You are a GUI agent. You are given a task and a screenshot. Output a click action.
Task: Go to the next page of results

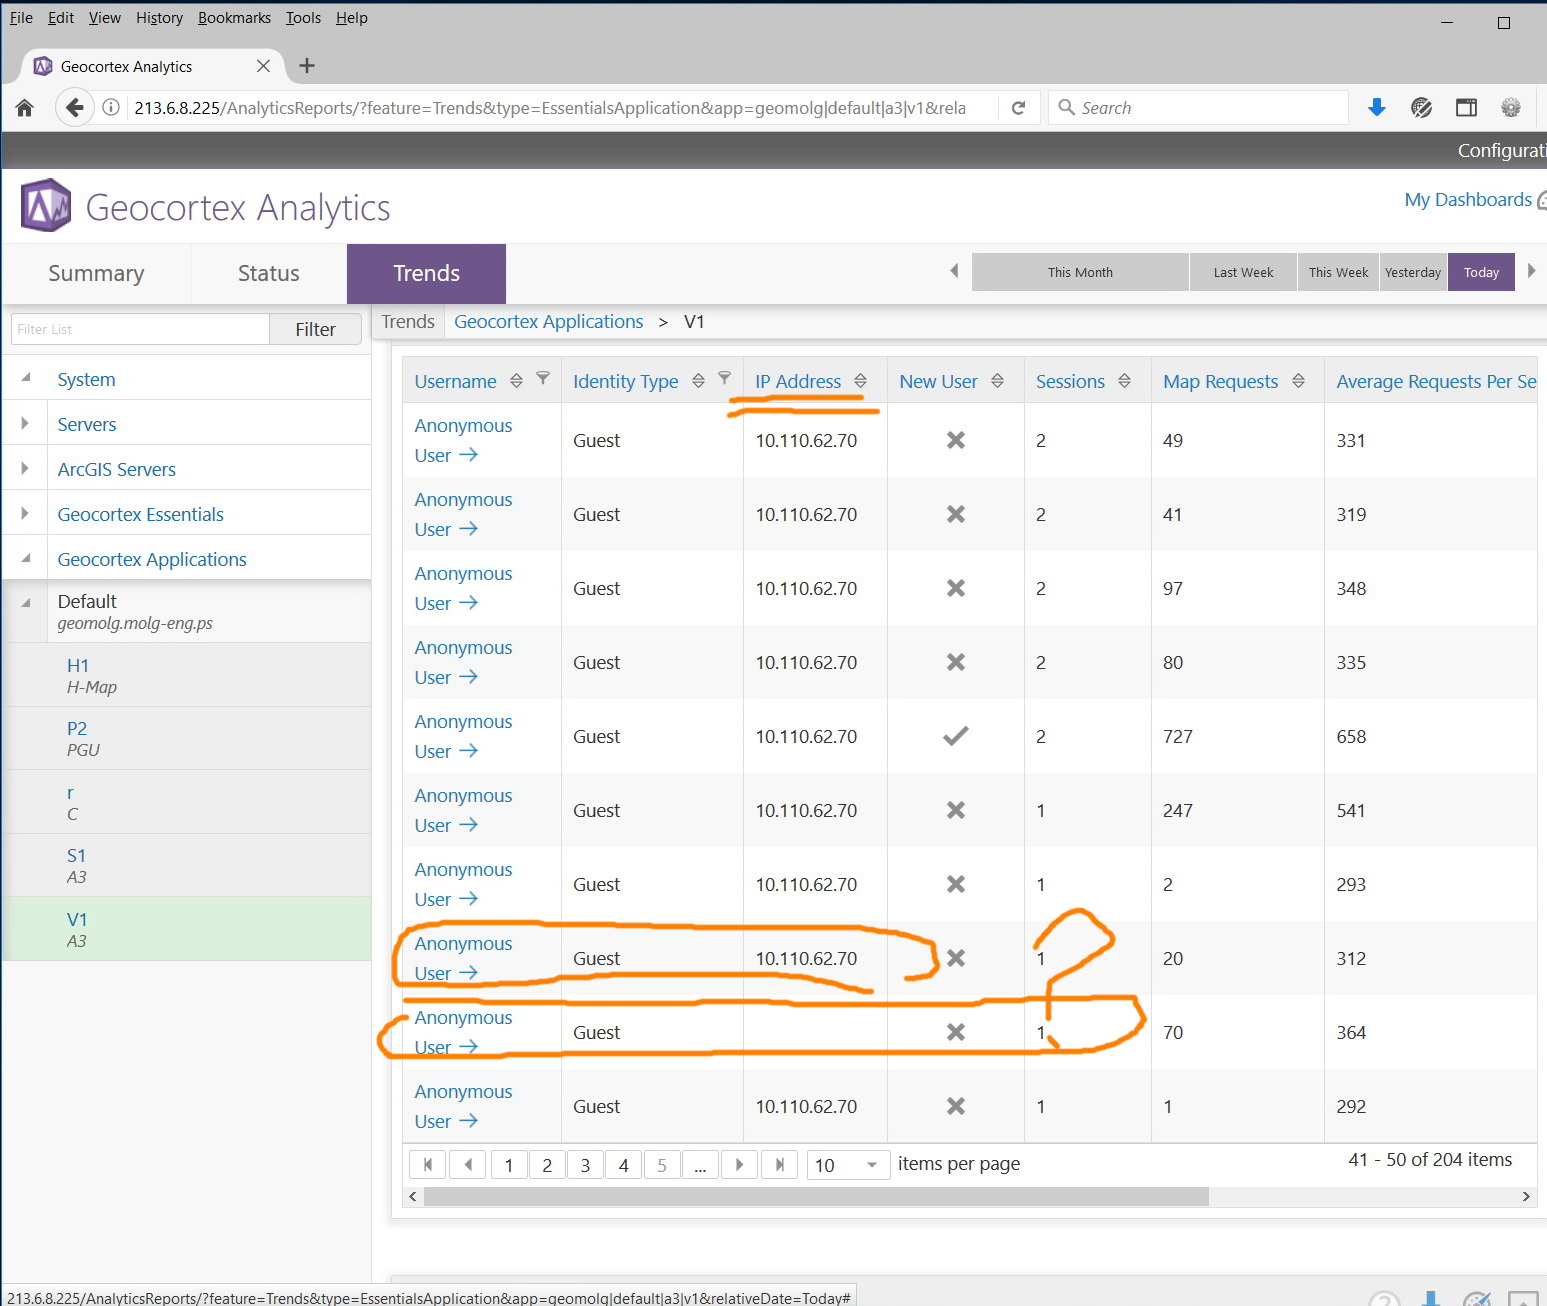pyautogui.click(x=739, y=1164)
